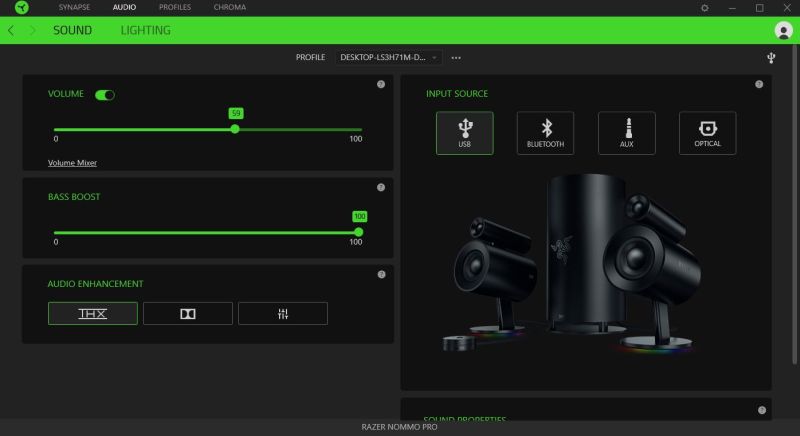Switch to the Synapse tab

point(74,7)
